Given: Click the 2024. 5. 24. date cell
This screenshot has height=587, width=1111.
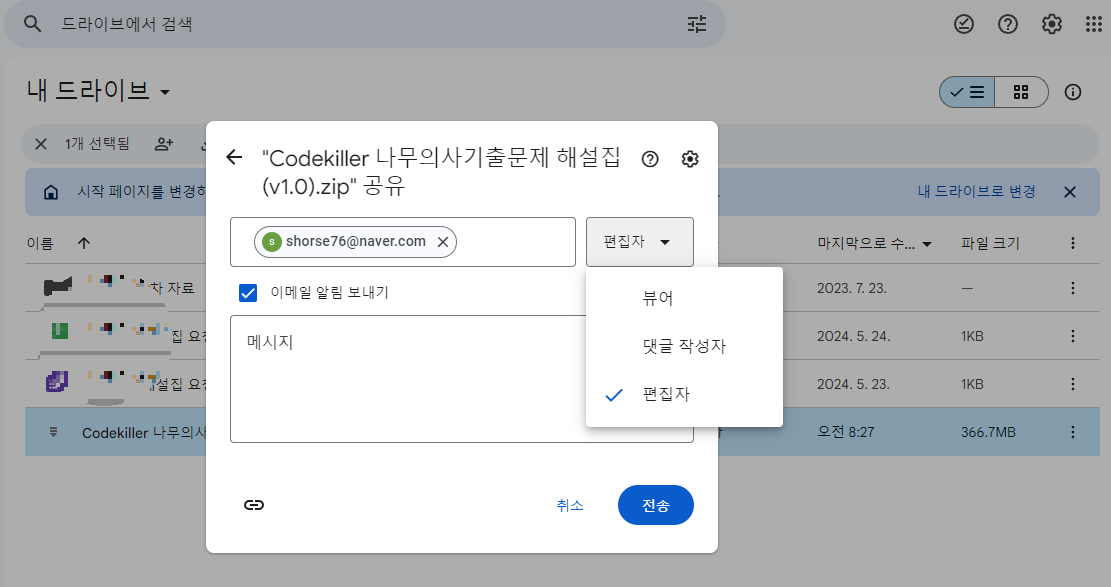Looking at the screenshot, I should (x=853, y=336).
